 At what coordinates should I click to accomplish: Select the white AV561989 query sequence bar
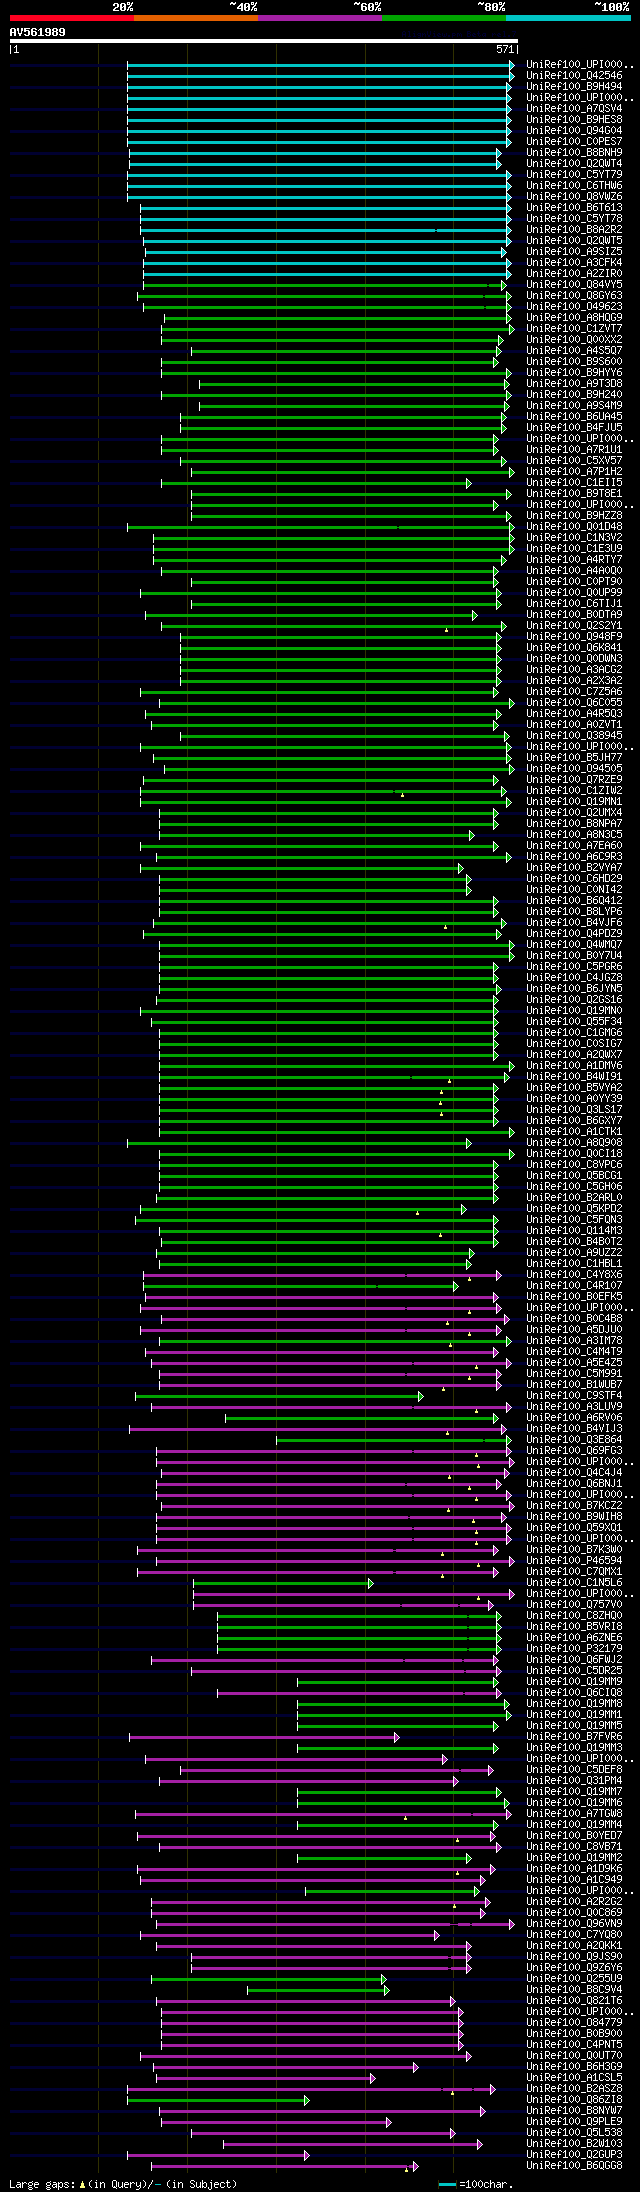(x=264, y=41)
